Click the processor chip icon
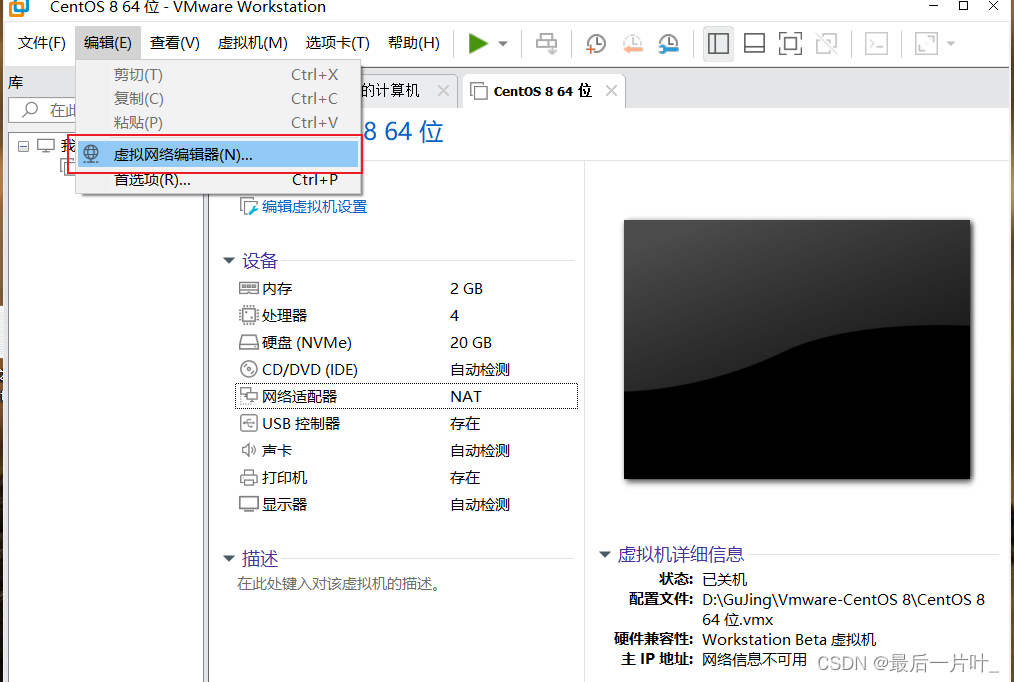 (x=248, y=315)
